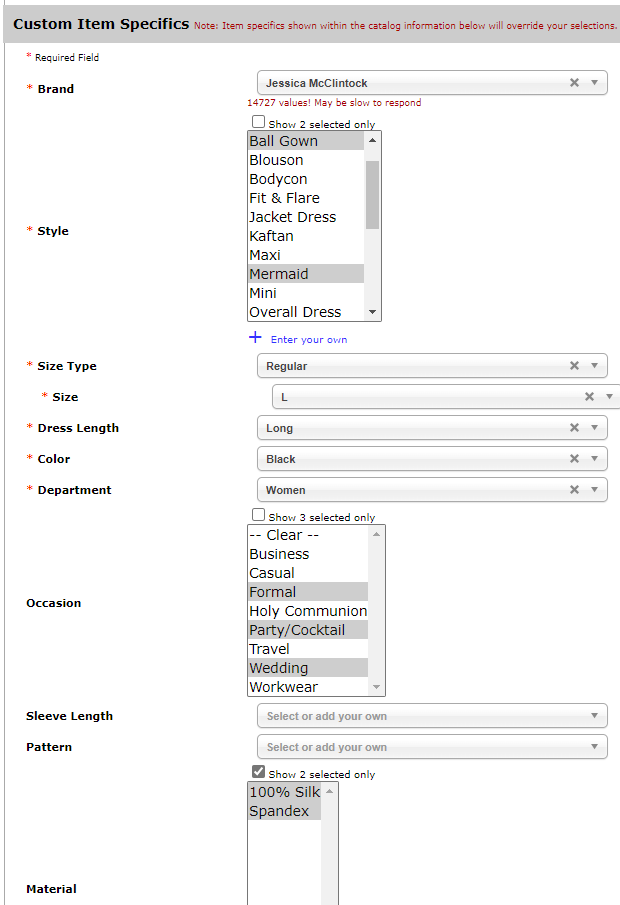This screenshot has width=620, height=905.
Task: Check Show 3 selected only for Occasion
Action: (x=258, y=515)
